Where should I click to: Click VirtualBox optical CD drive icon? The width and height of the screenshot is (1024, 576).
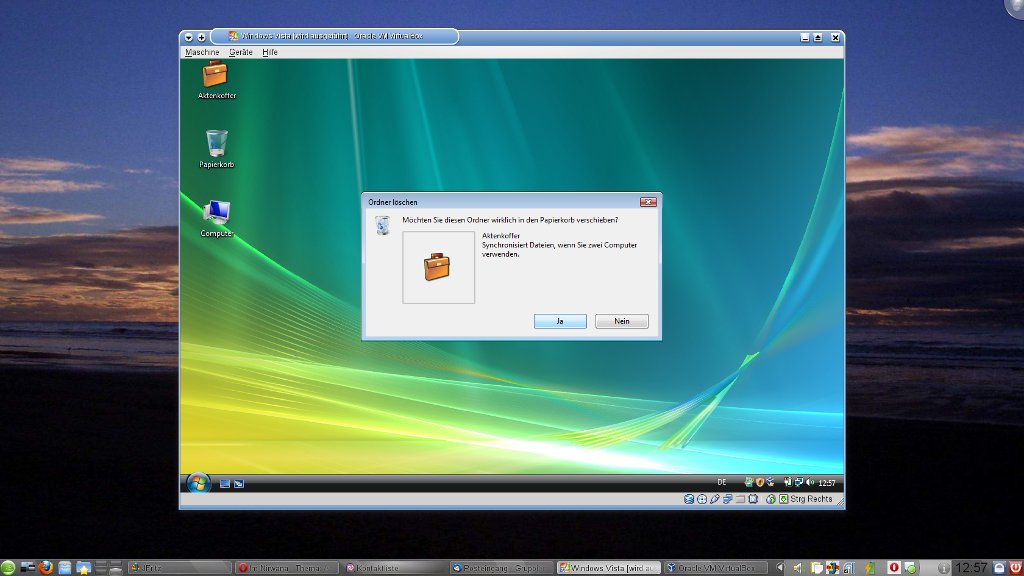(x=702, y=499)
